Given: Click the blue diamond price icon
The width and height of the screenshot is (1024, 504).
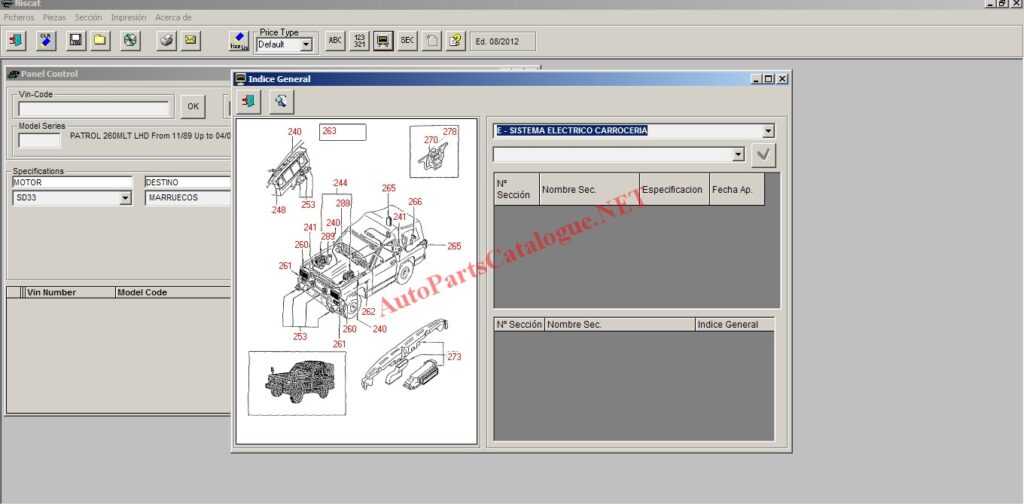Looking at the screenshot, I should click(239, 41).
